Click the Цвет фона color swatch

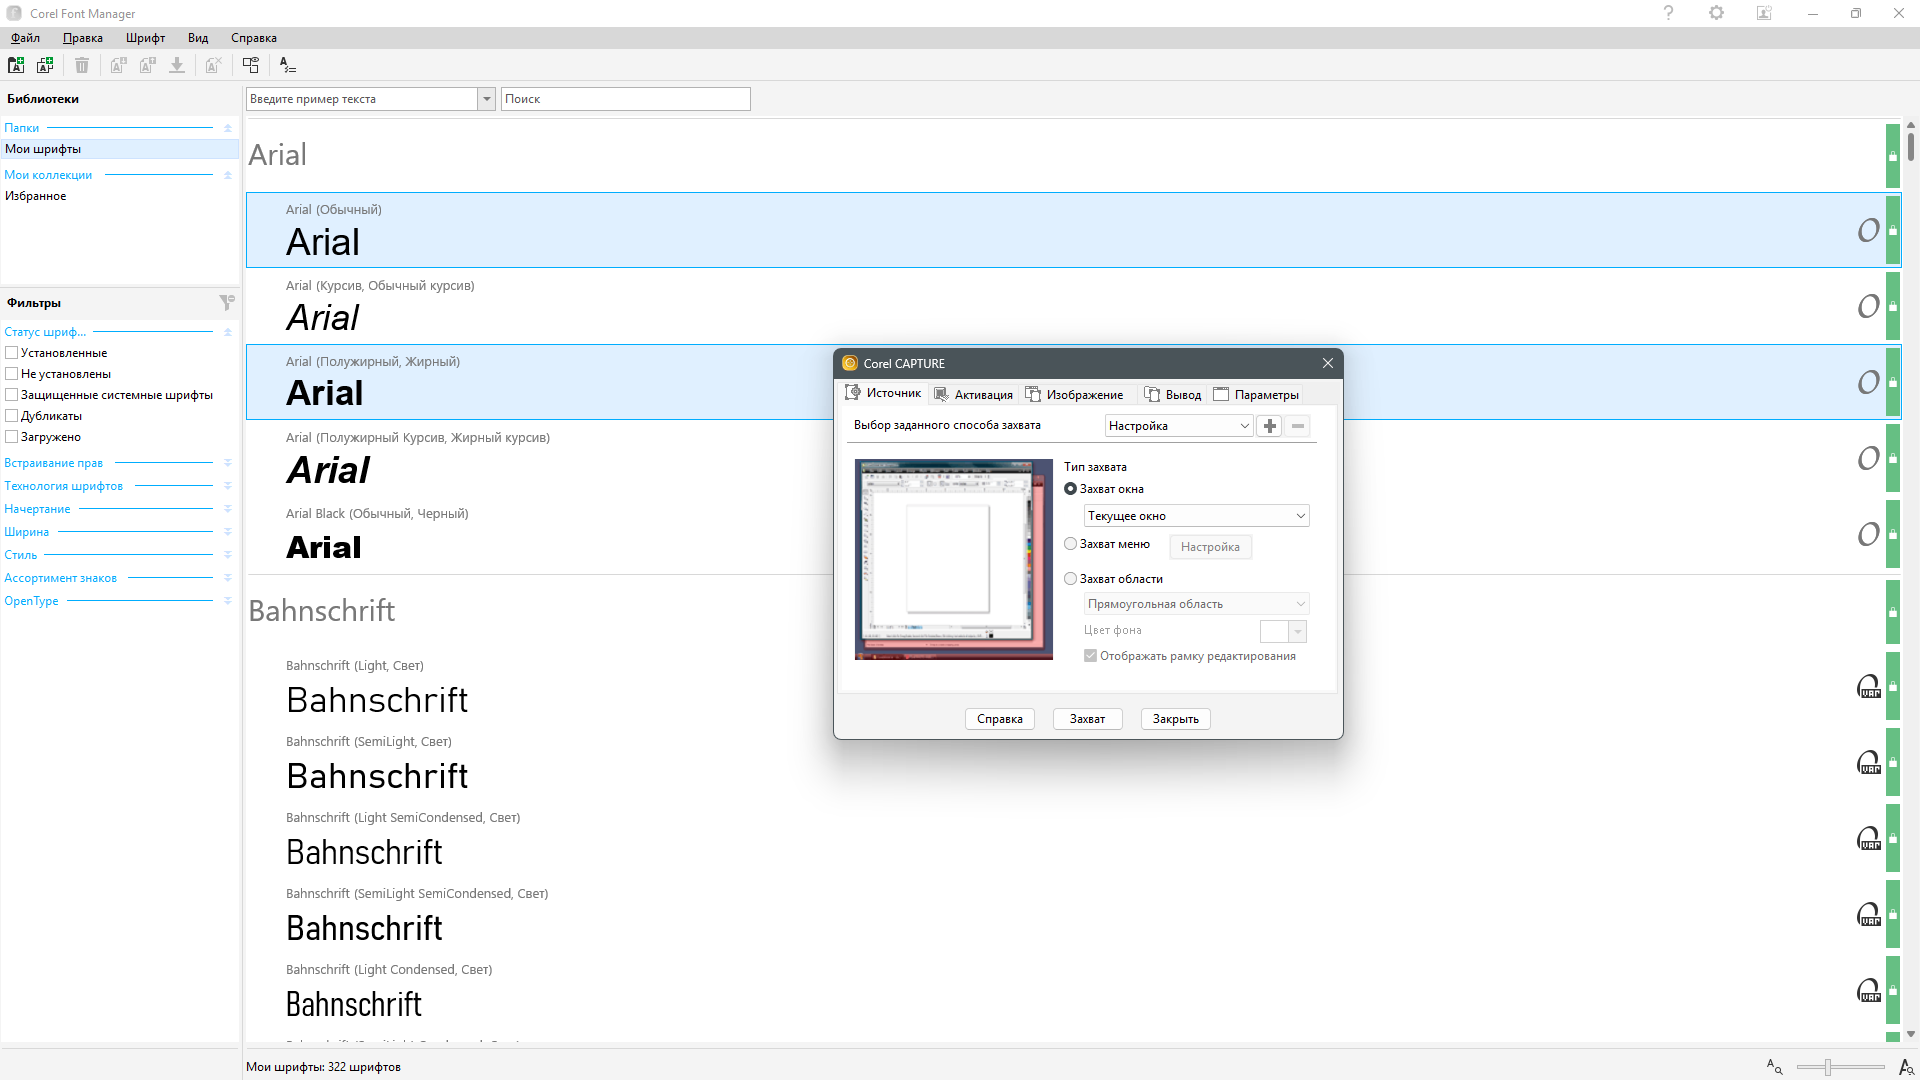tap(1274, 631)
